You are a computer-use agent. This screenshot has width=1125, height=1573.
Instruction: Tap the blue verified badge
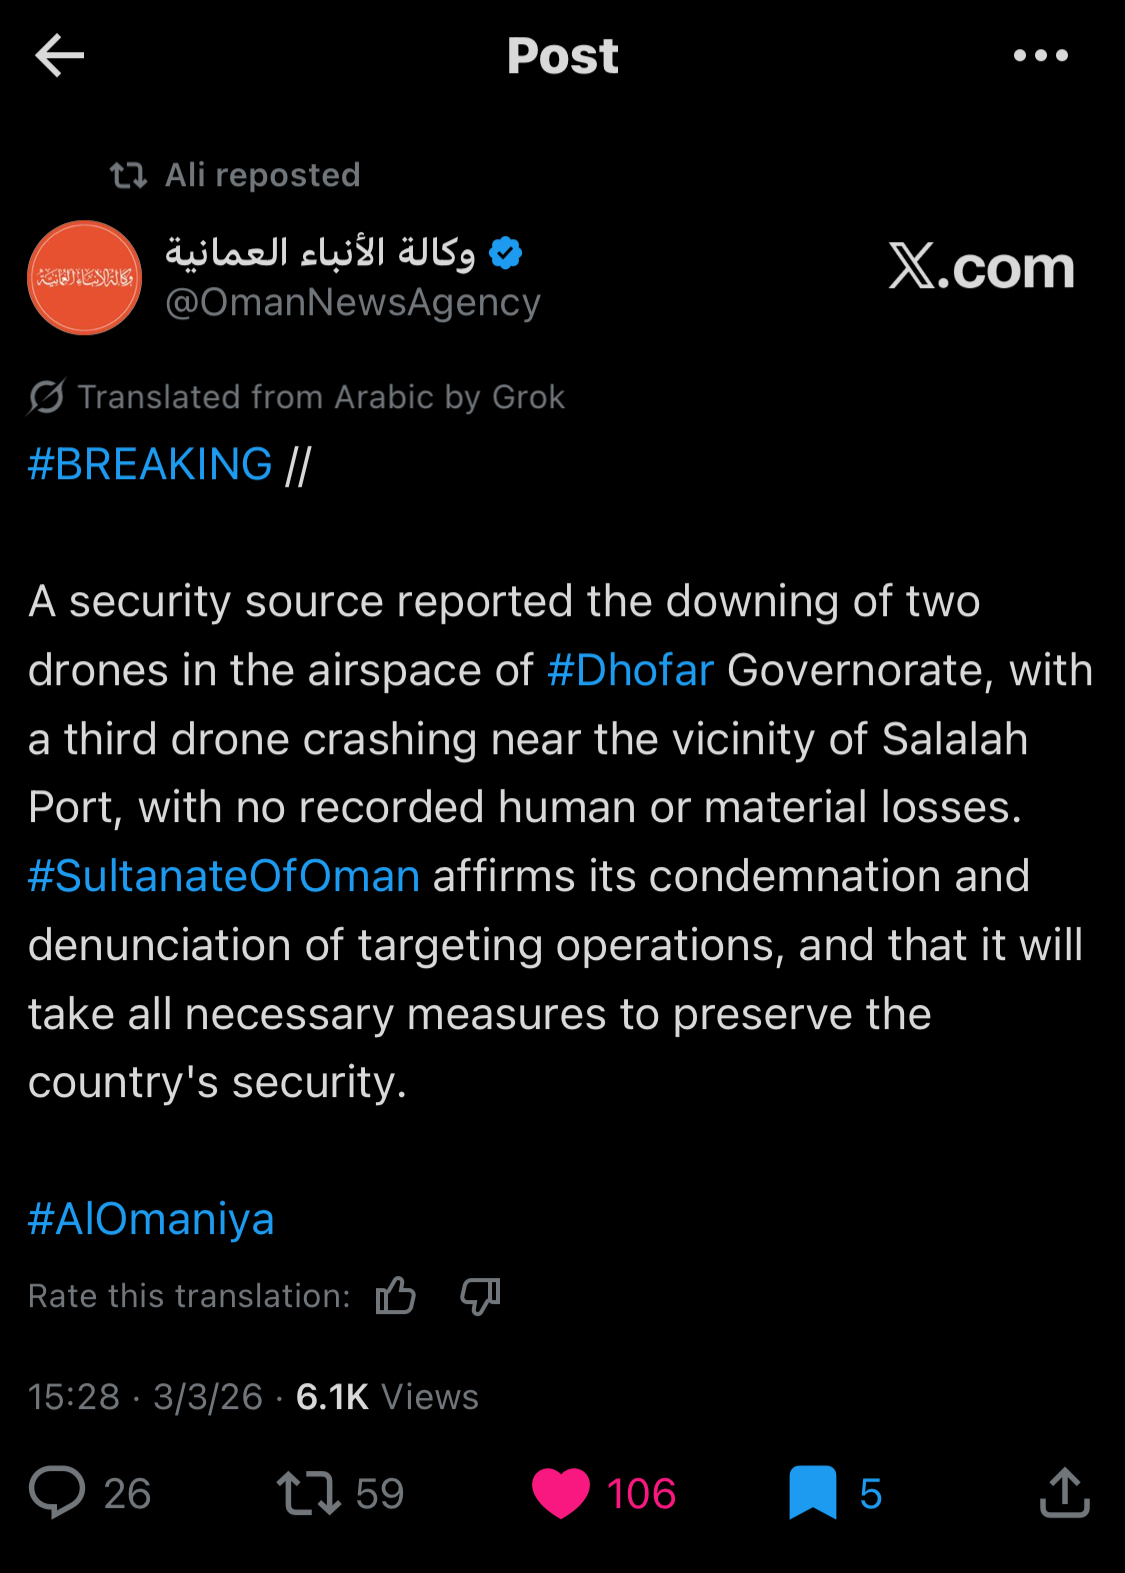[506, 253]
